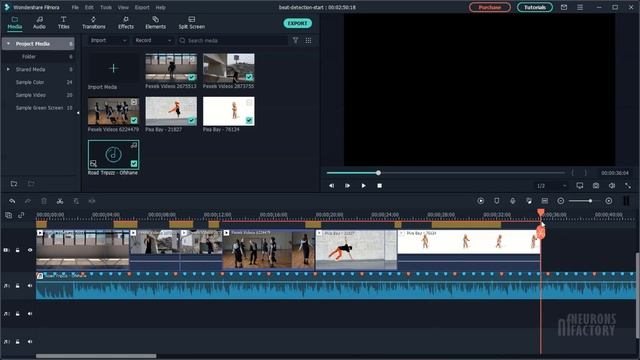
Task: Create a new folder in media panel
Action: (14, 184)
